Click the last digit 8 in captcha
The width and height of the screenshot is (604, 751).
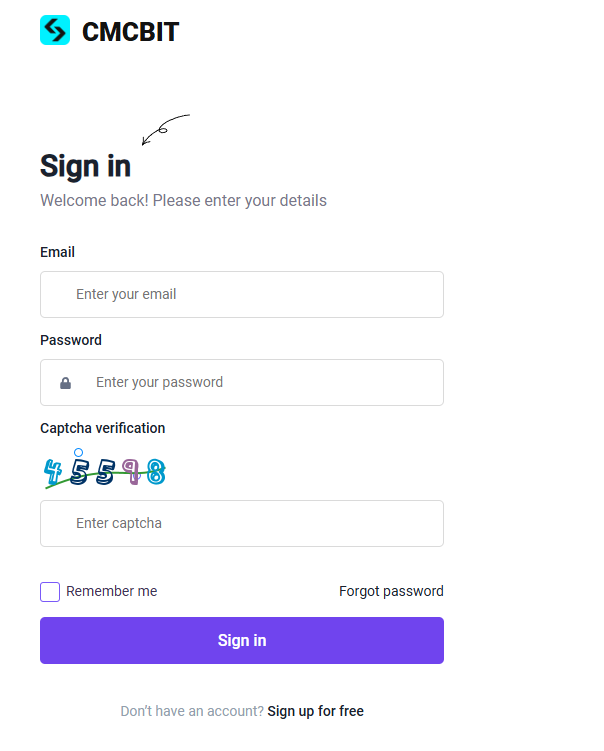click(155, 472)
